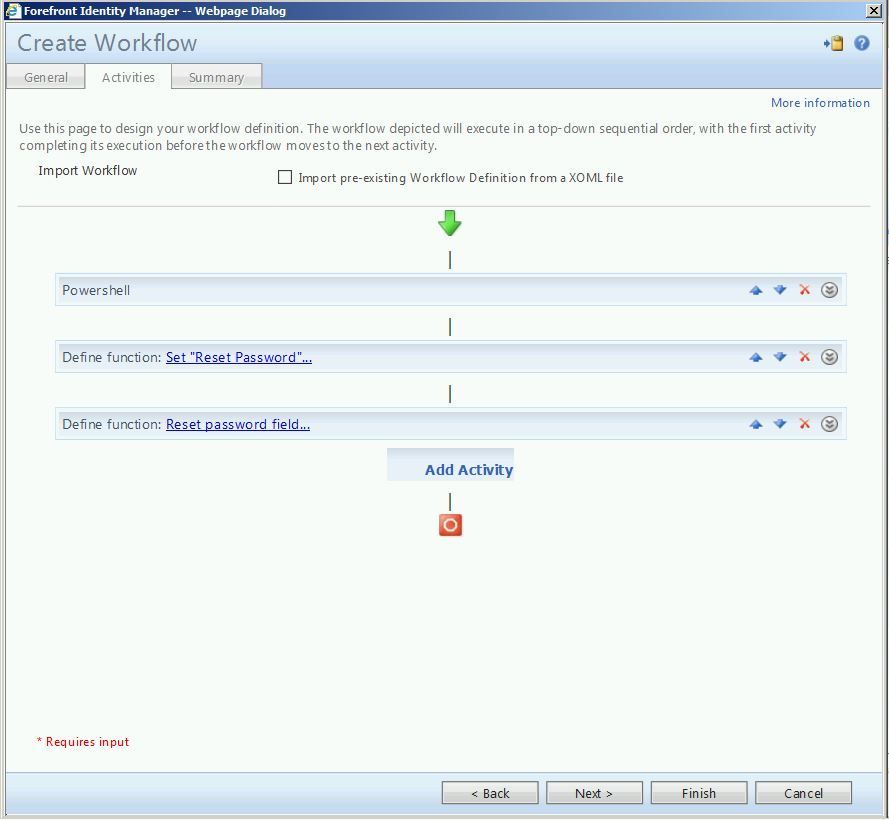Delete the Set "Reset Password" activity
Screen dimensions: 889x820
coord(805,357)
